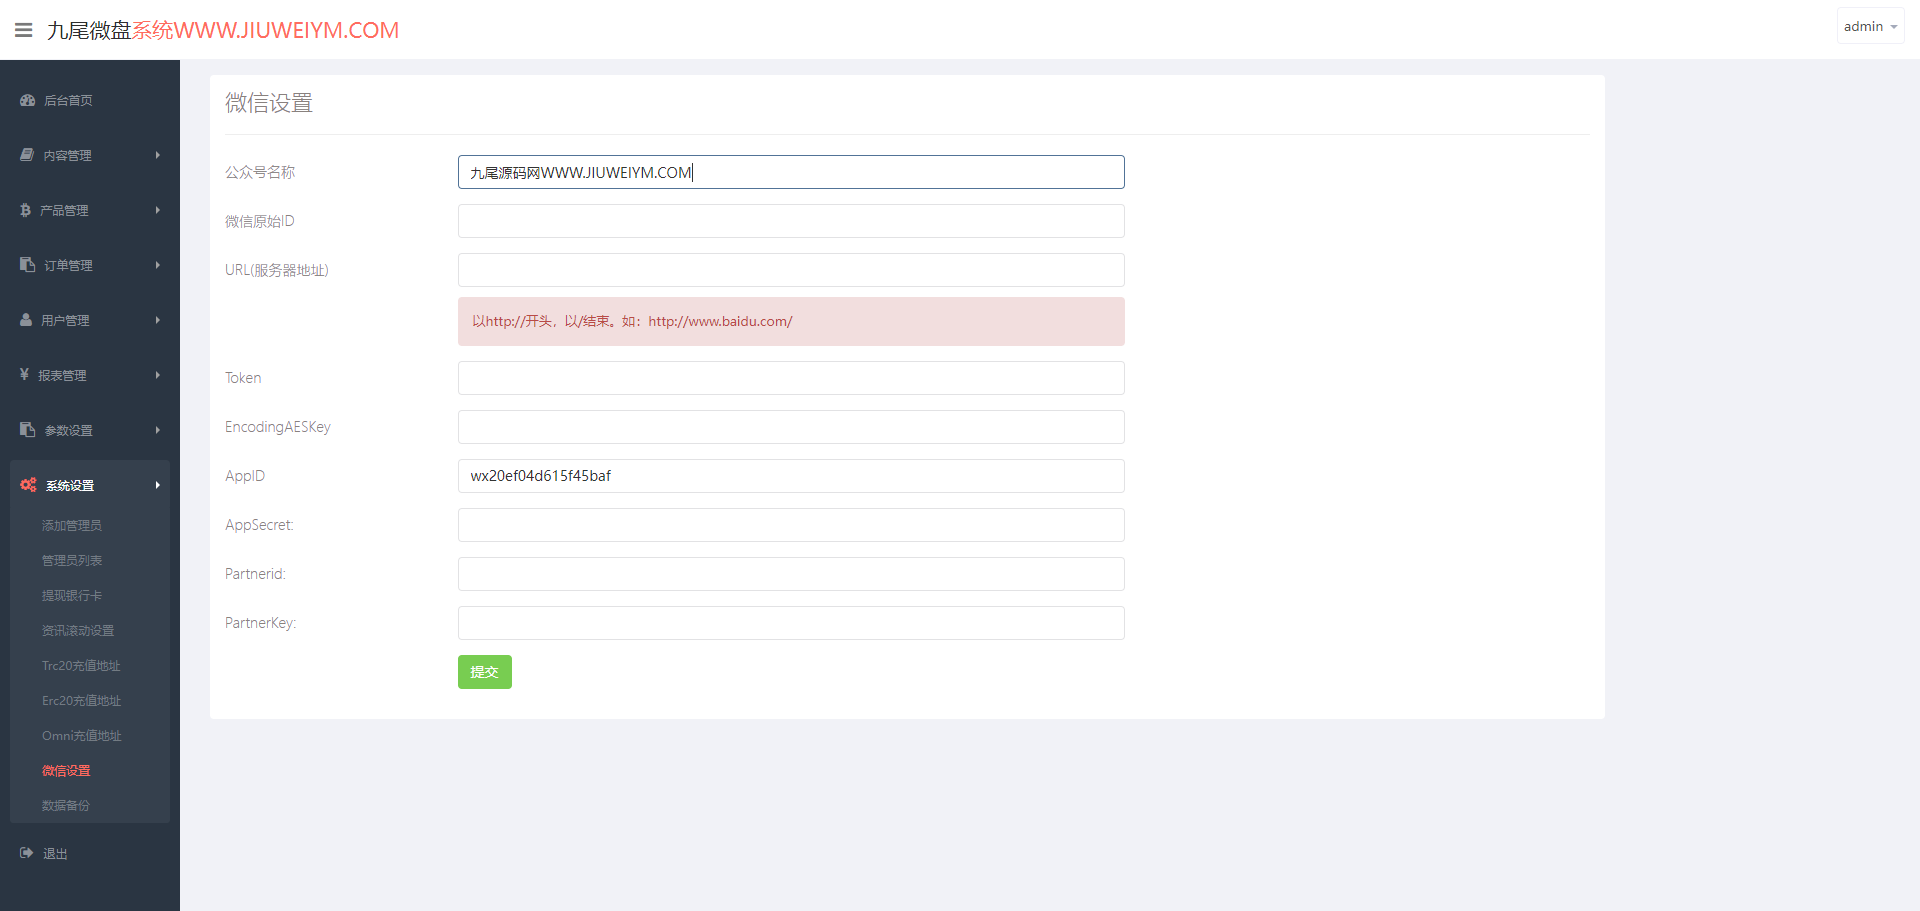Focus the URL(服务器地址) input field

791,270
